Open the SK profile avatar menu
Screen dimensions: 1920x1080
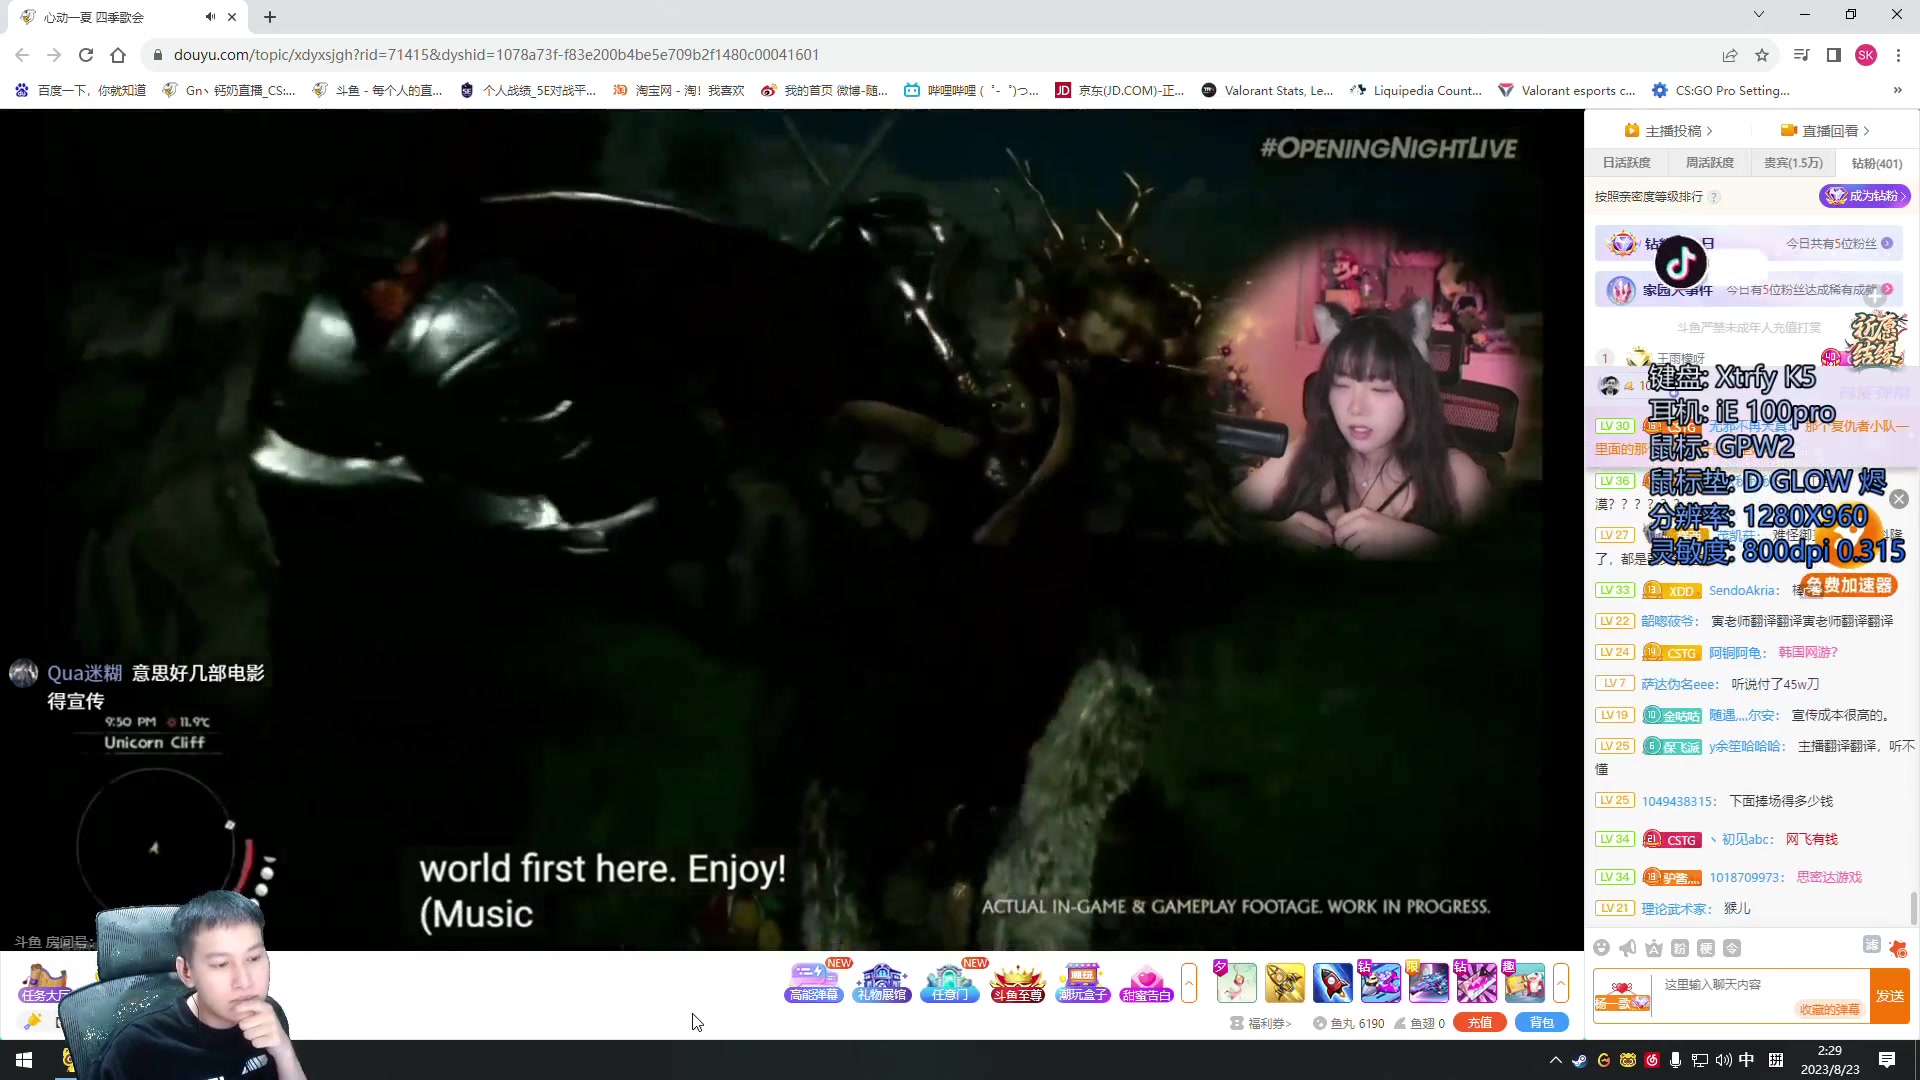pyautogui.click(x=1866, y=55)
